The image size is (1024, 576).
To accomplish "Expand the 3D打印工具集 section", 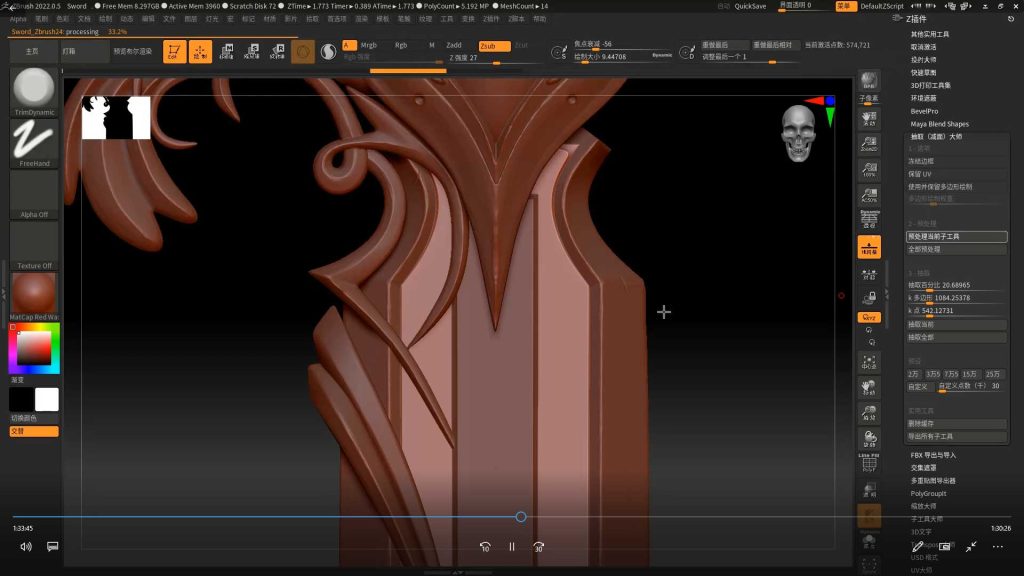I will 931,86.
